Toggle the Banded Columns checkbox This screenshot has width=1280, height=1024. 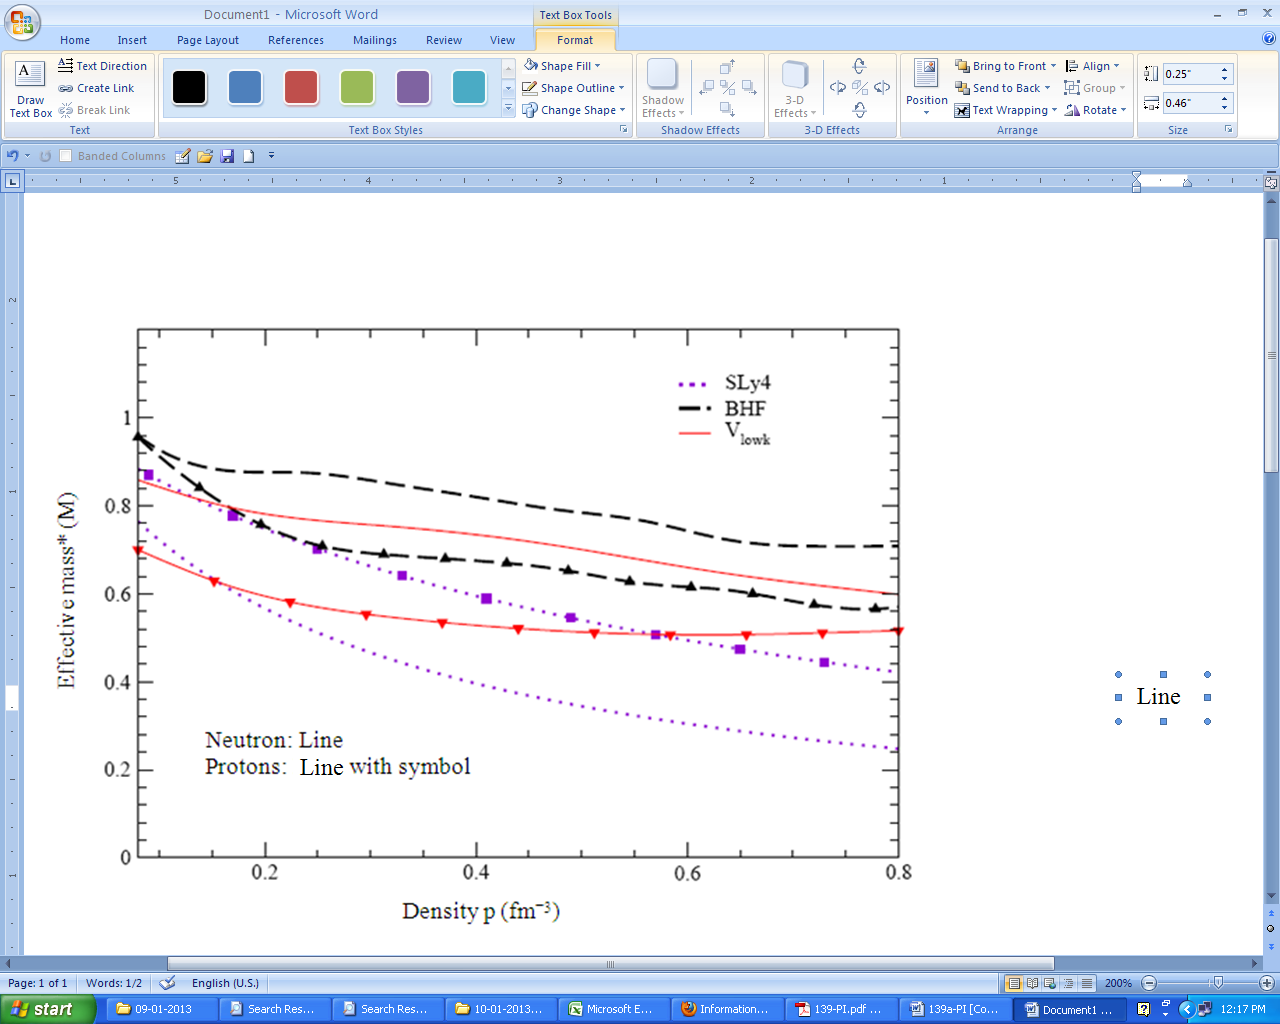pos(66,156)
